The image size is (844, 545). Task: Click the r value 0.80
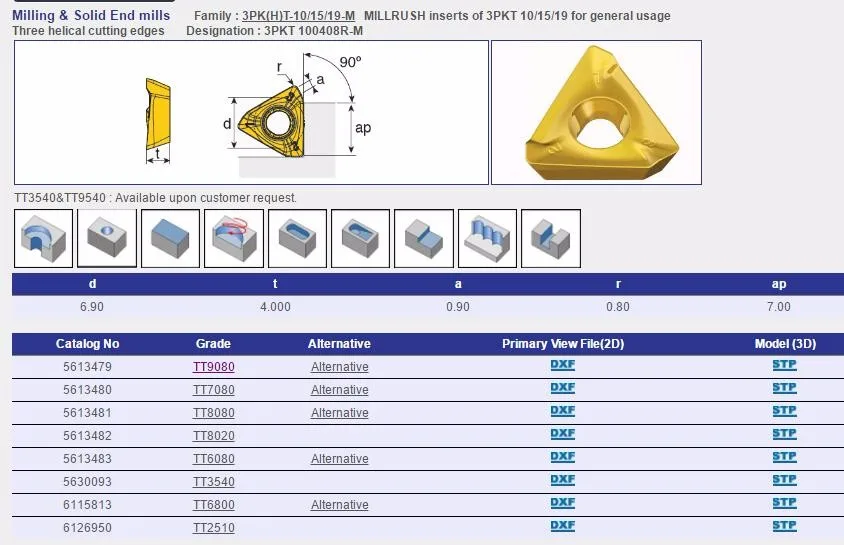pyautogui.click(x=618, y=307)
